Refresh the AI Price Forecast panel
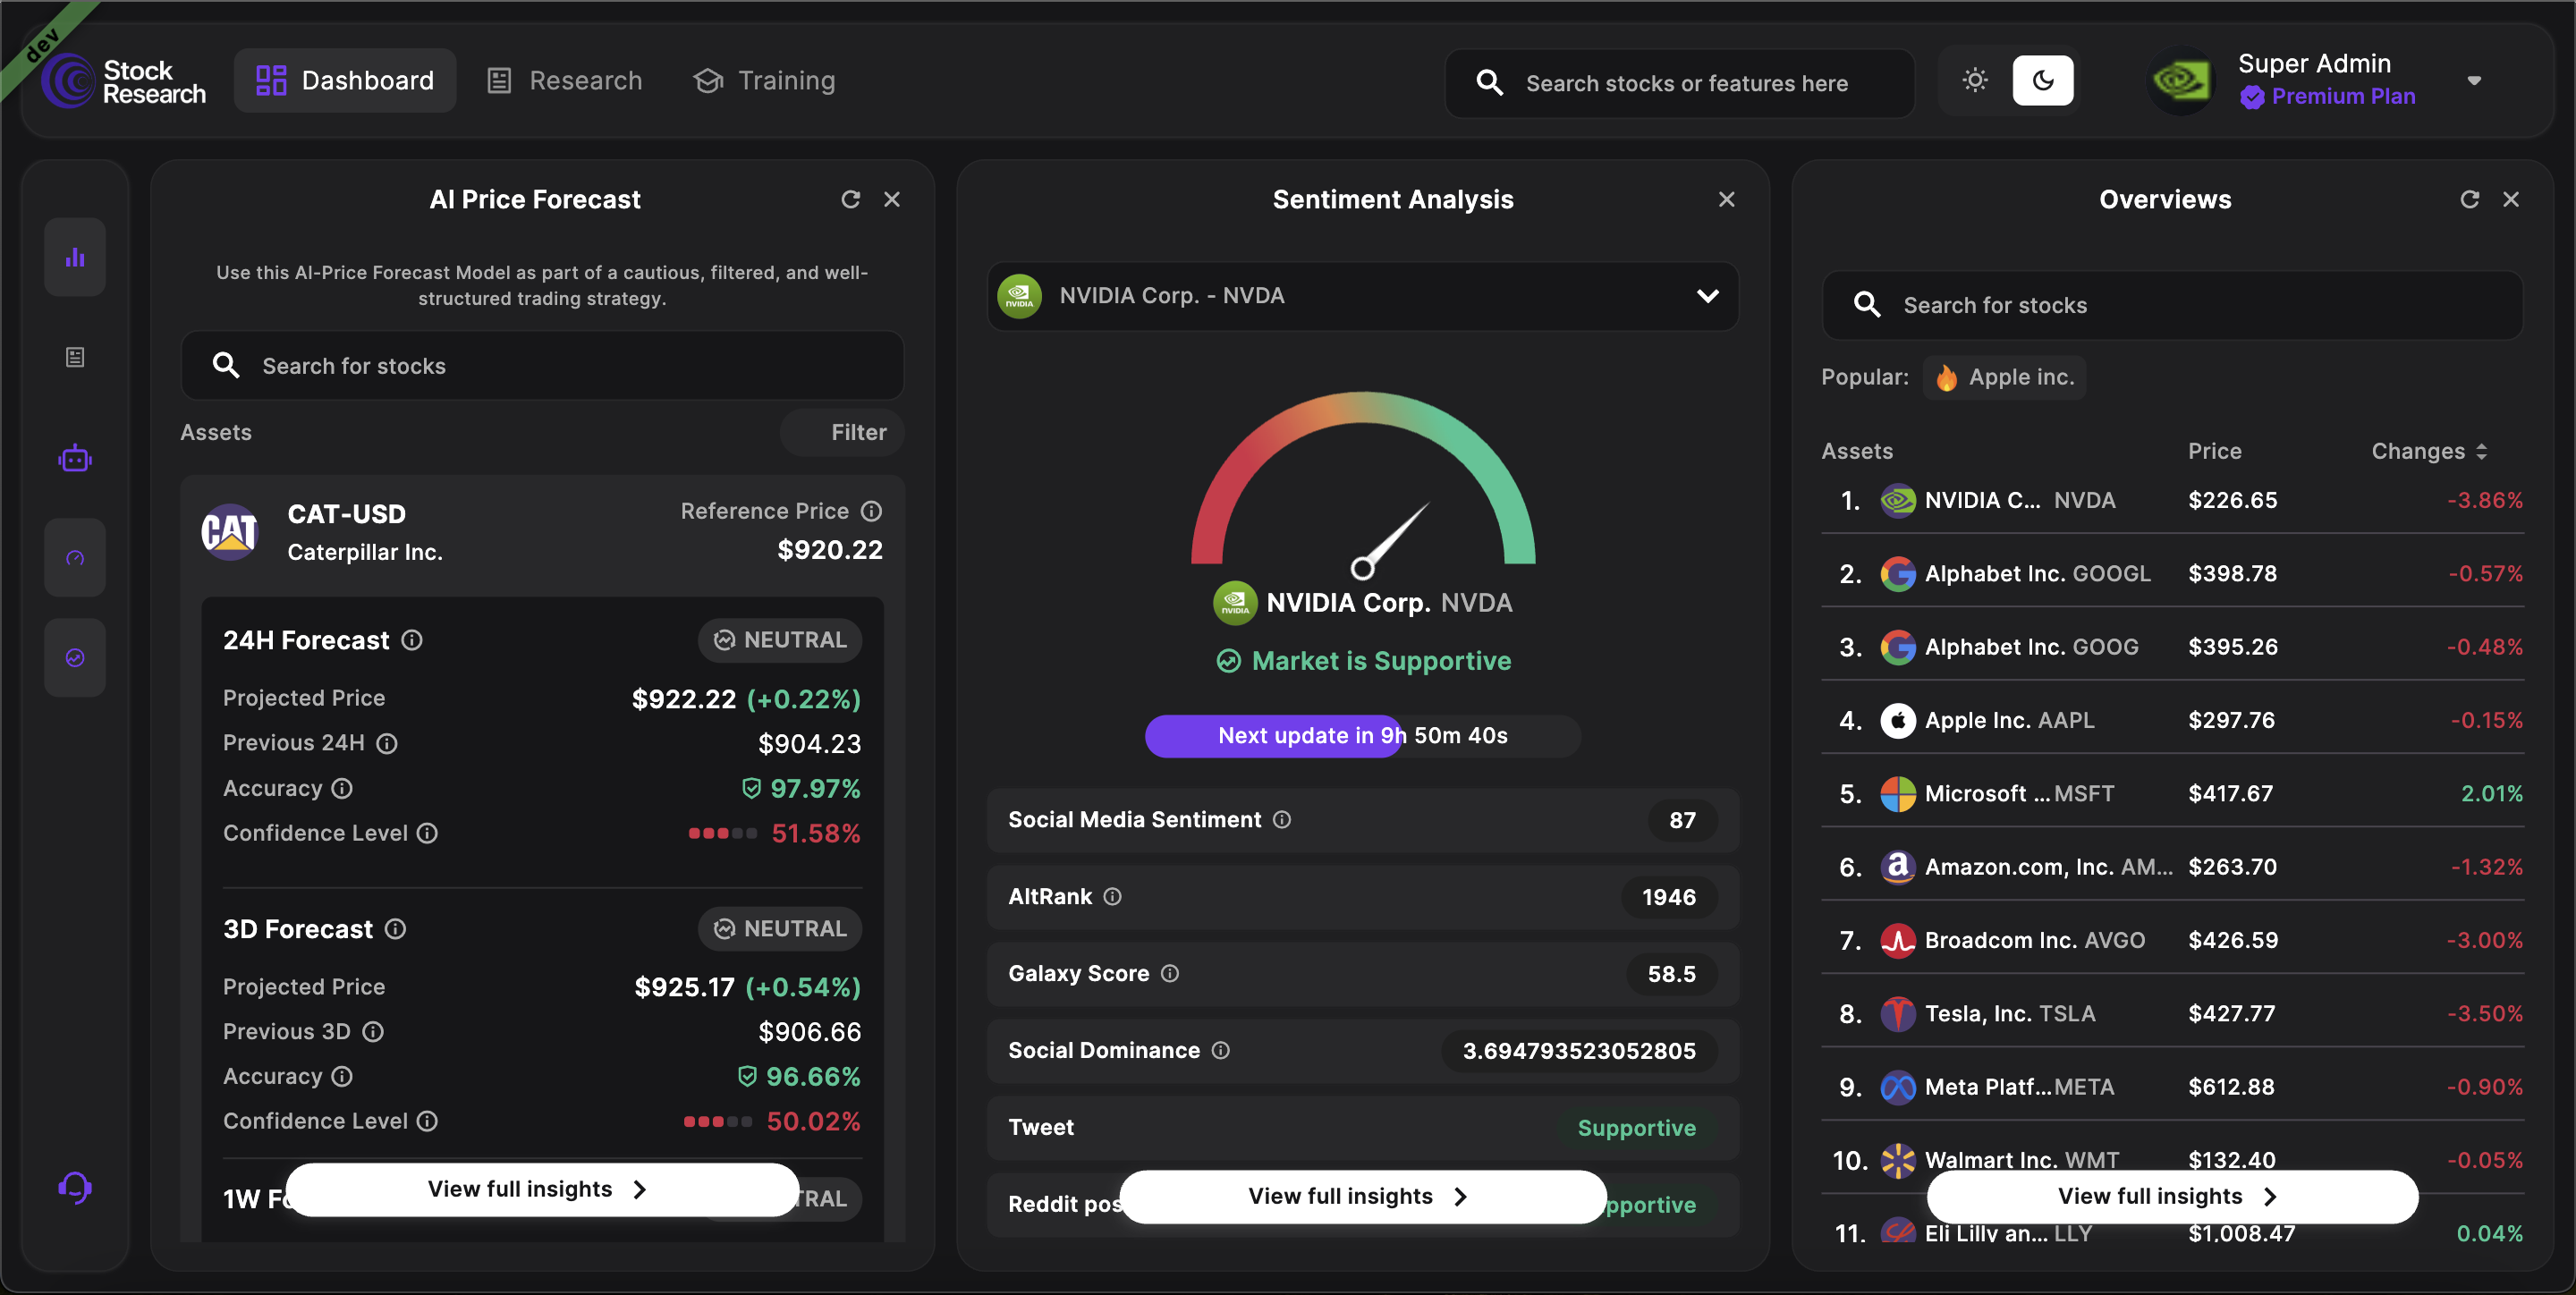Image resolution: width=2576 pixels, height=1295 pixels. click(850, 199)
